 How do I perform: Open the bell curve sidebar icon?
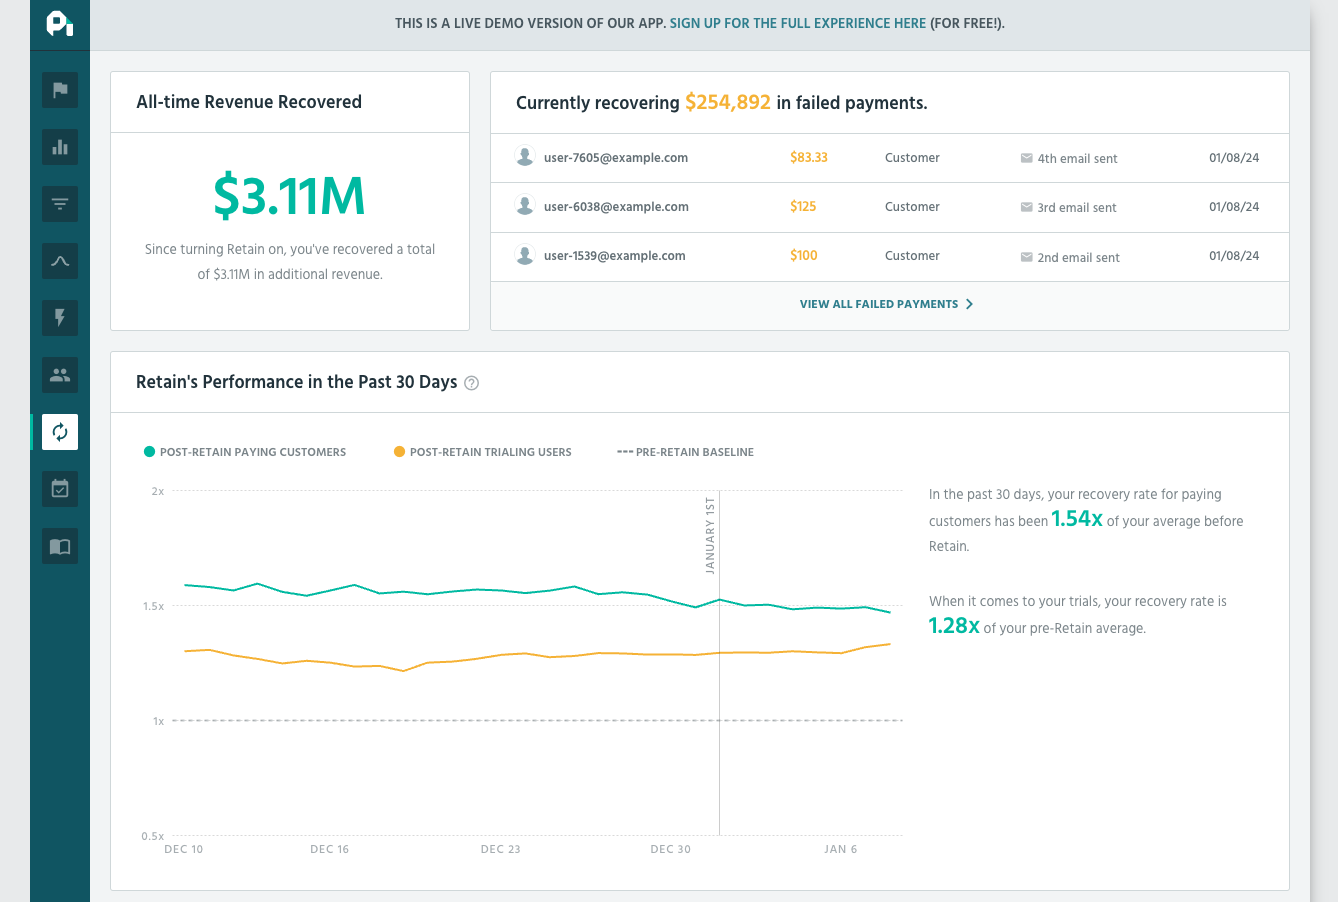[60, 261]
